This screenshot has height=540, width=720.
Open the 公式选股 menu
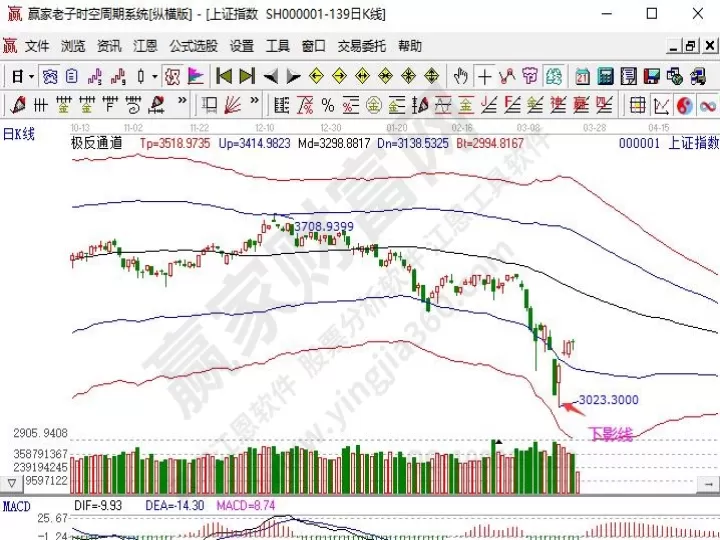193,46
